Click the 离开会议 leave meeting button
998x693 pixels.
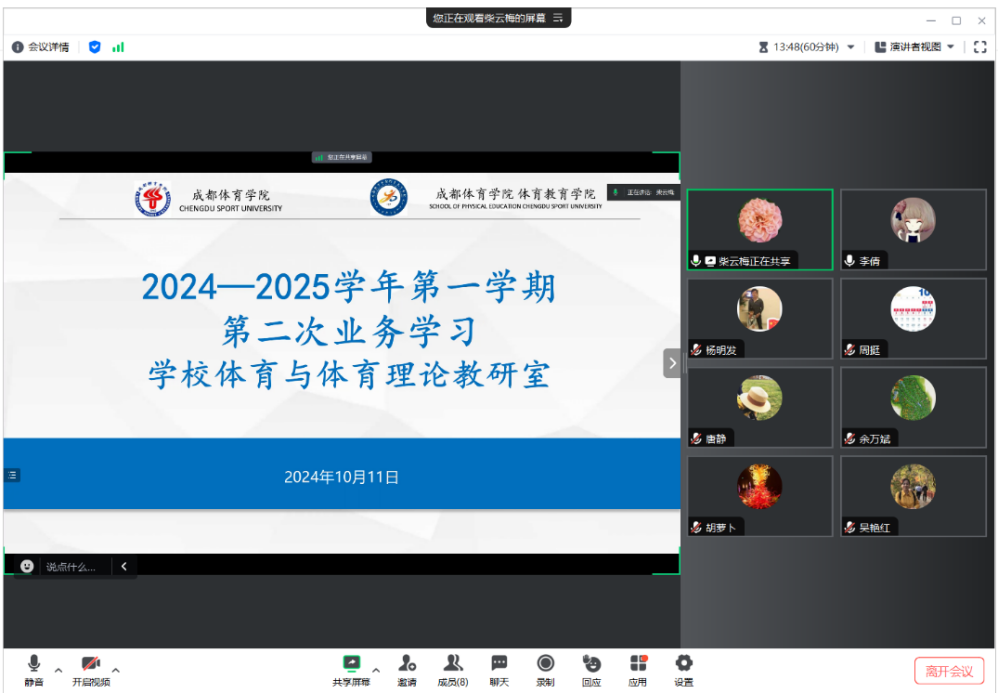tap(948, 671)
